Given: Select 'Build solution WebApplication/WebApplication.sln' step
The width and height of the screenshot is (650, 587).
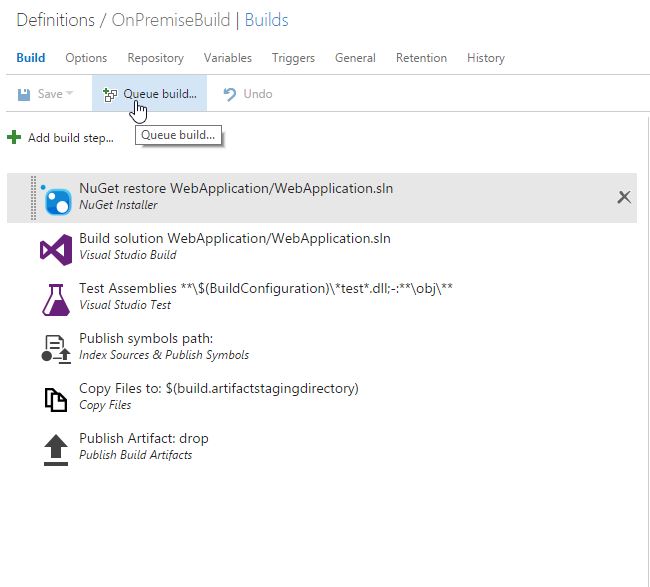Looking at the screenshot, I should point(235,238).
